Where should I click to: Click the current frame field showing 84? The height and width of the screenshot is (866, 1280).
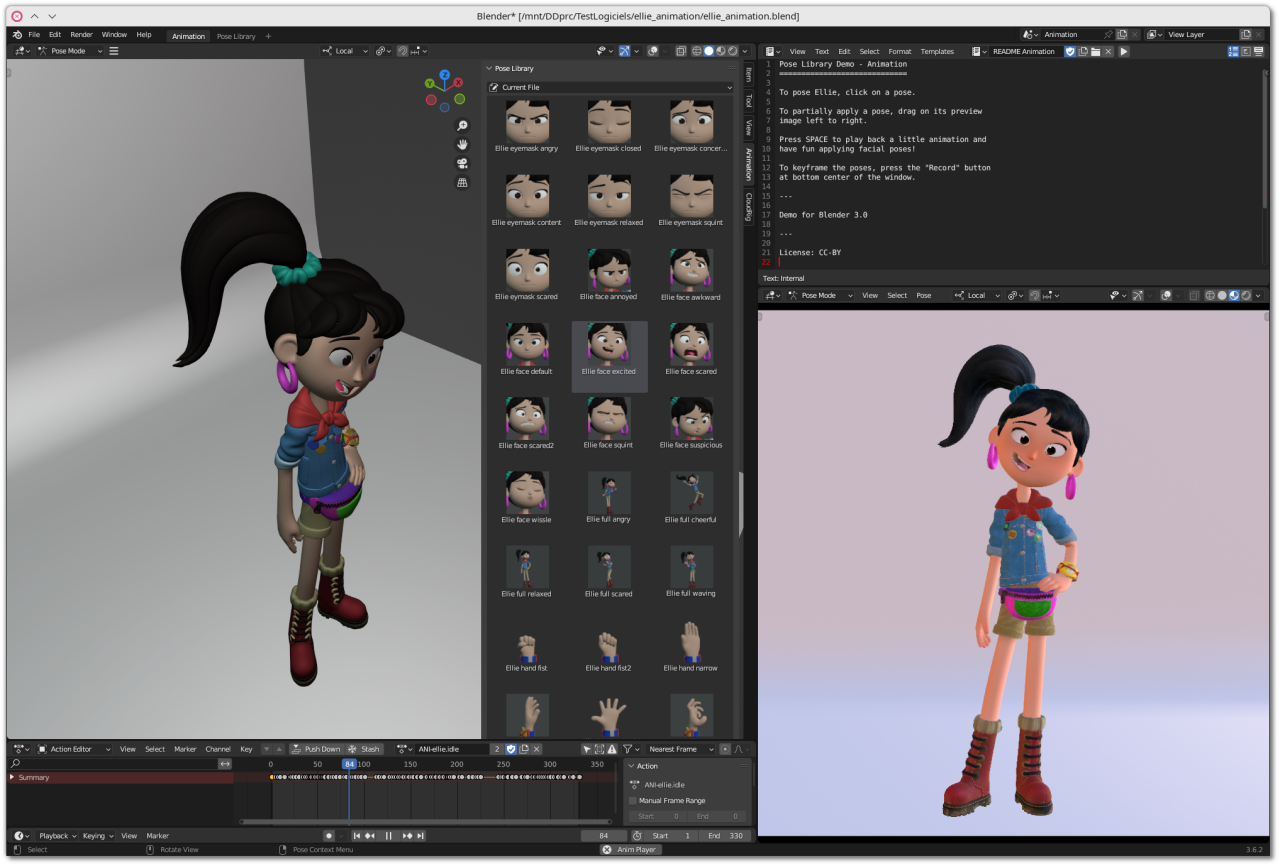click(x=604, y=836)
